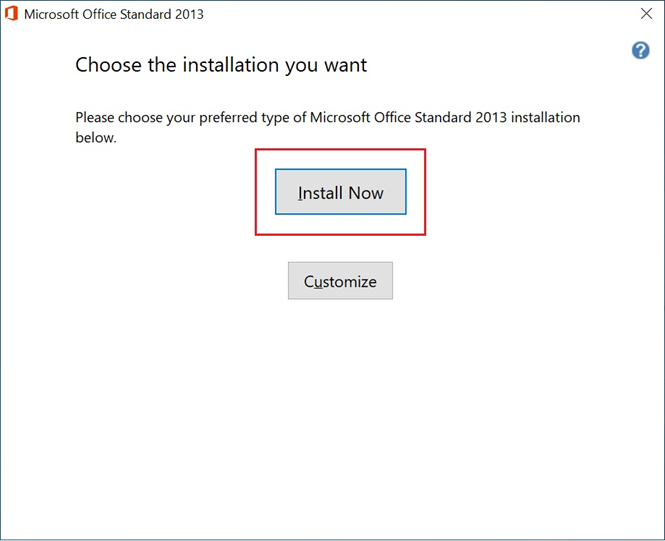Image resolution: width=665 pixels, height=541 pixels.
Task: Choose Customize to pick Office components
Action: (340, 281)
